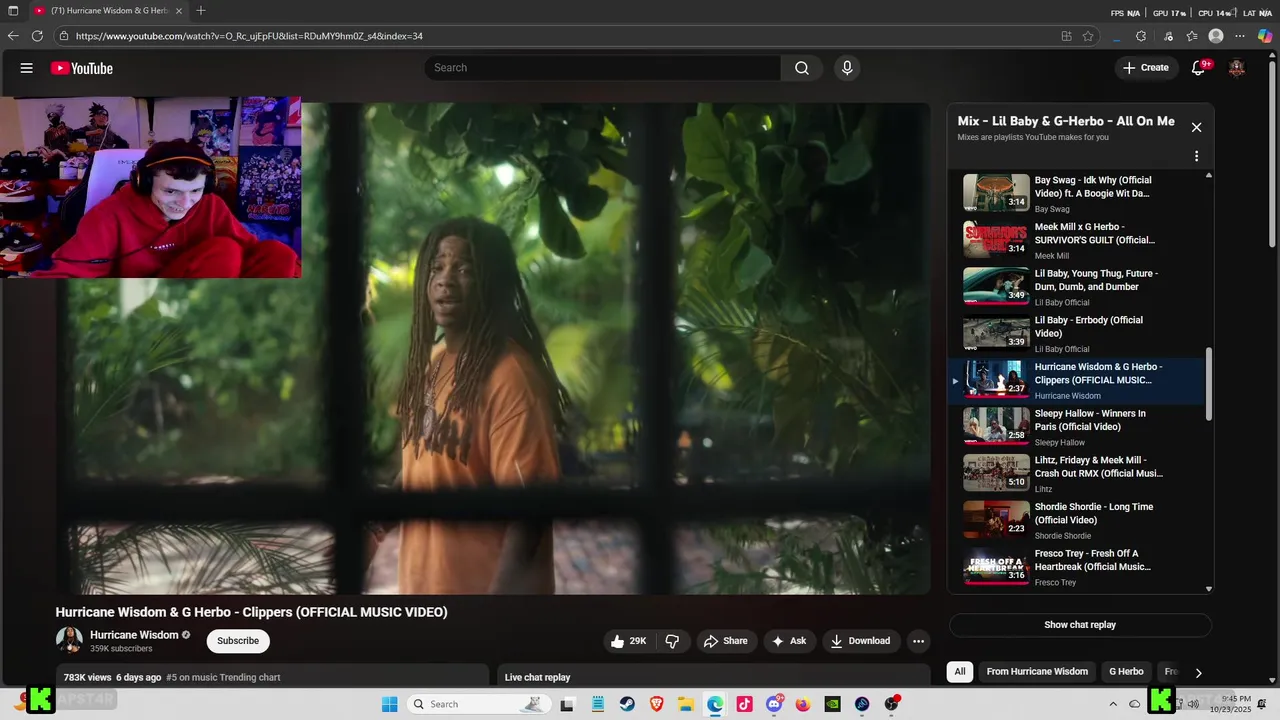Click the browser address bar URL

pos(249,36)
